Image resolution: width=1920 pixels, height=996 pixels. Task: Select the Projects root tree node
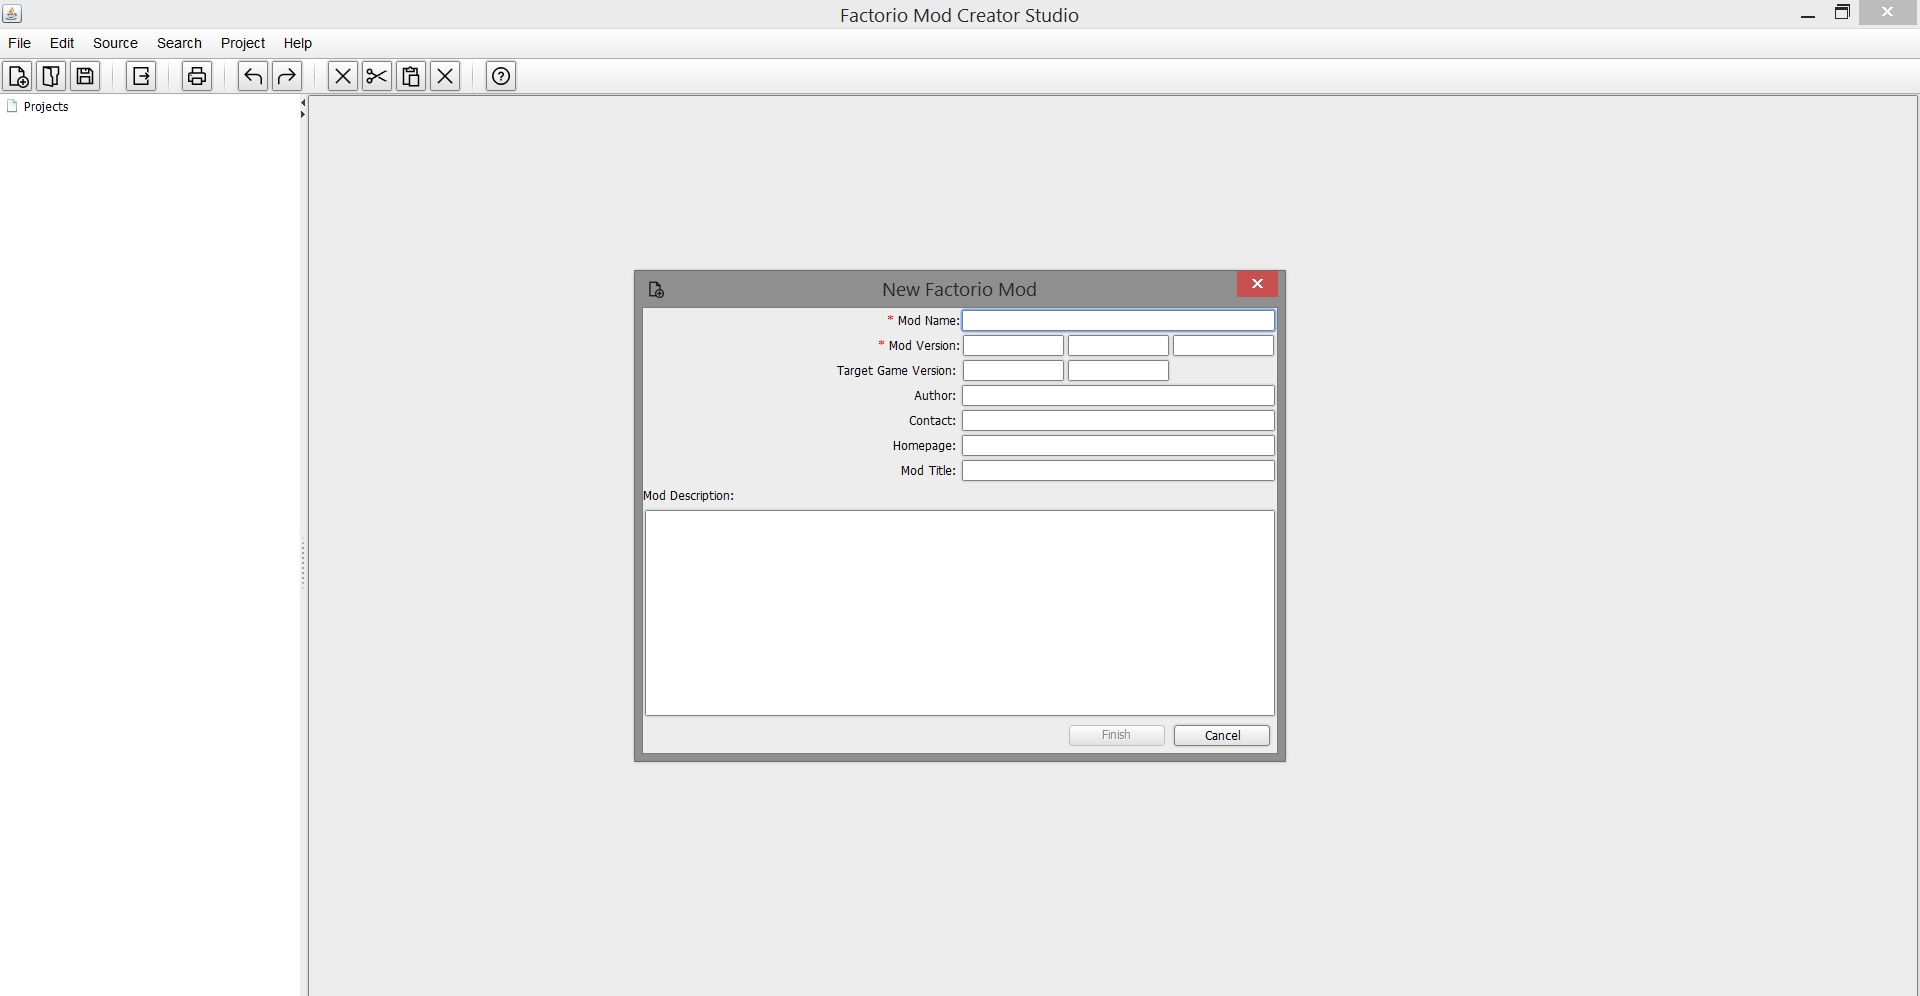37,107
